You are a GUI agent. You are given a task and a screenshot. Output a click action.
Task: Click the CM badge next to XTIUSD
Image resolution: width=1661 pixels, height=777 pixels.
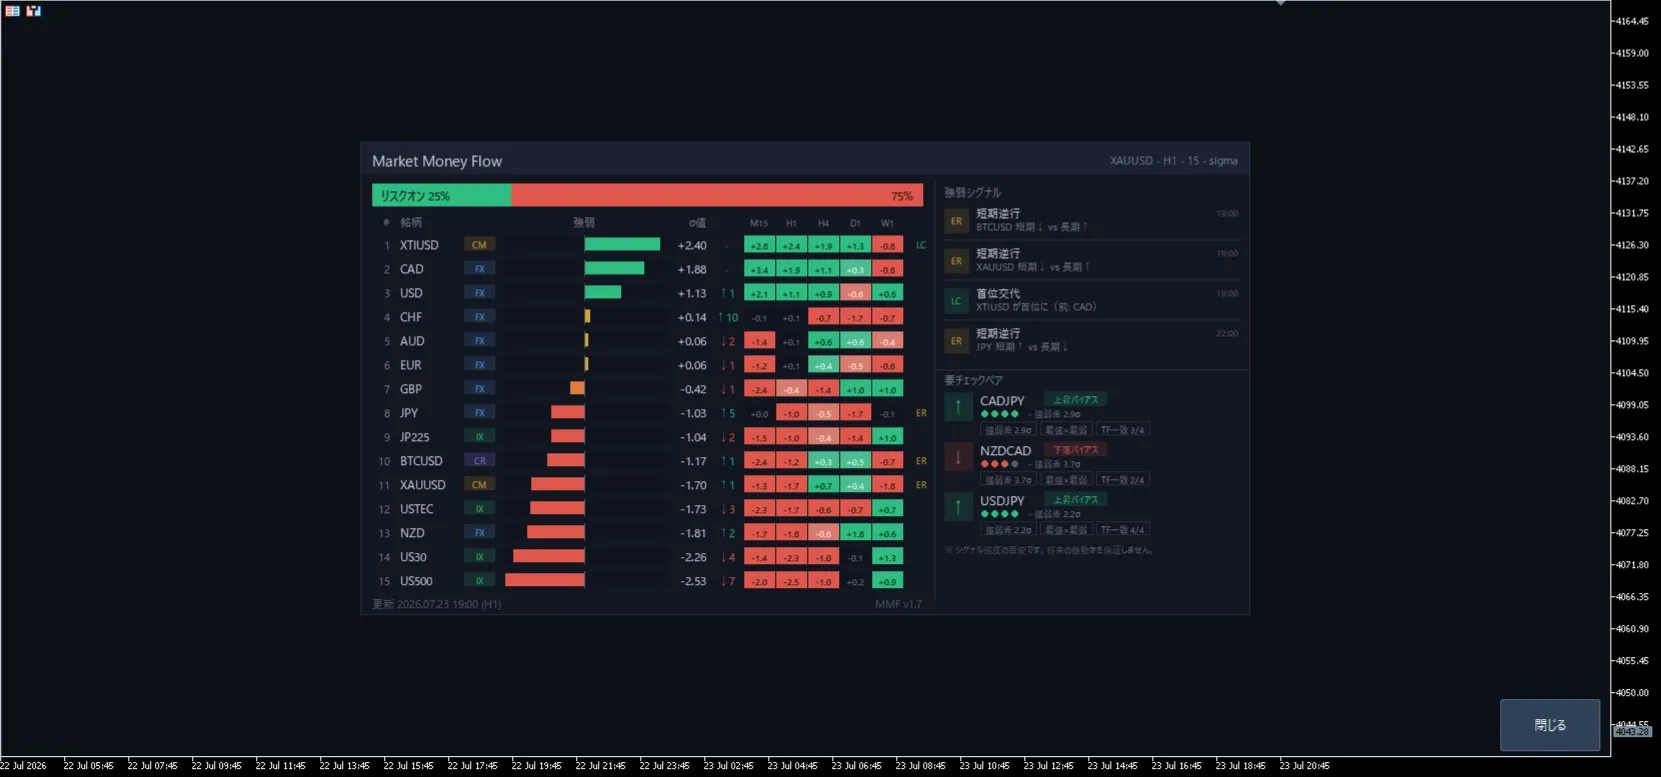(x=479, y=245)
